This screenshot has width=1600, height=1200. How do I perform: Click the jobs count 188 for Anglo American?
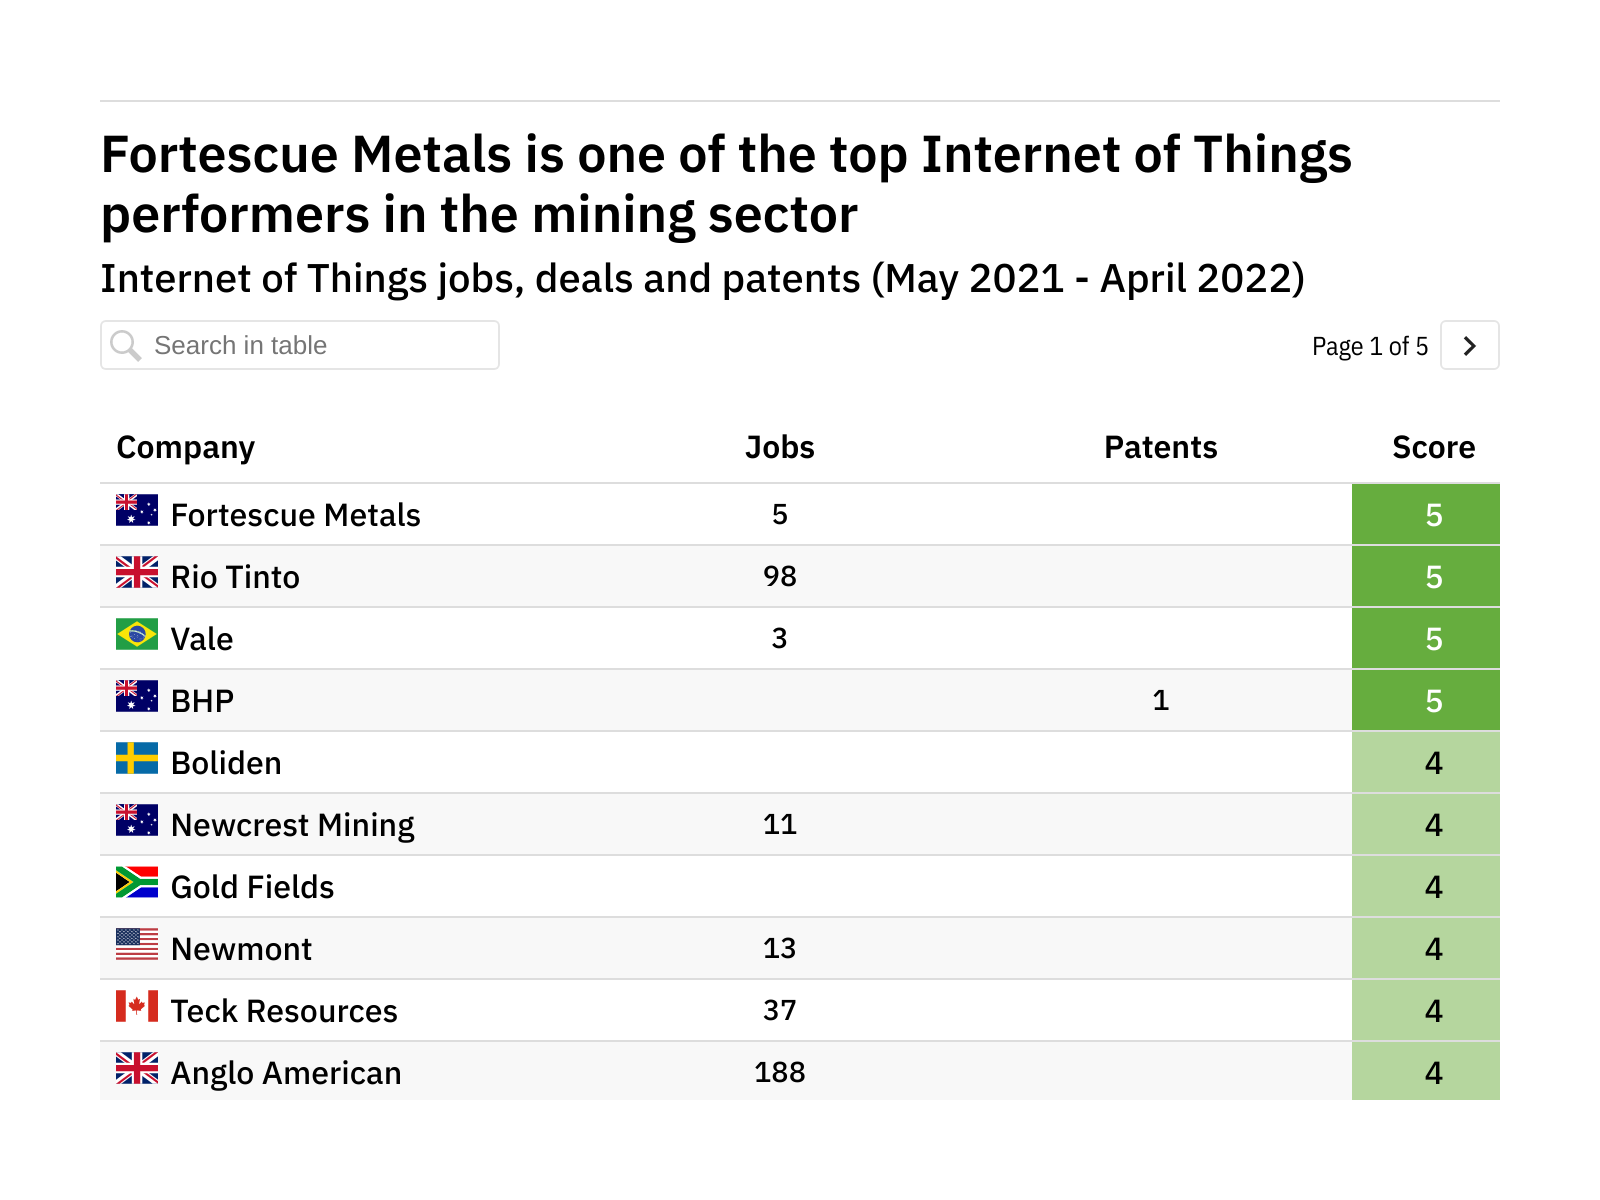[x=779, y=1072]
